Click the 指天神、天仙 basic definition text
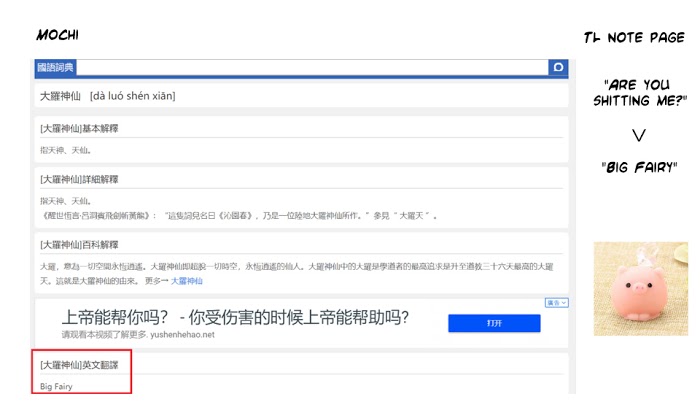Screen dimensions: 700x413 coord(65,151)
